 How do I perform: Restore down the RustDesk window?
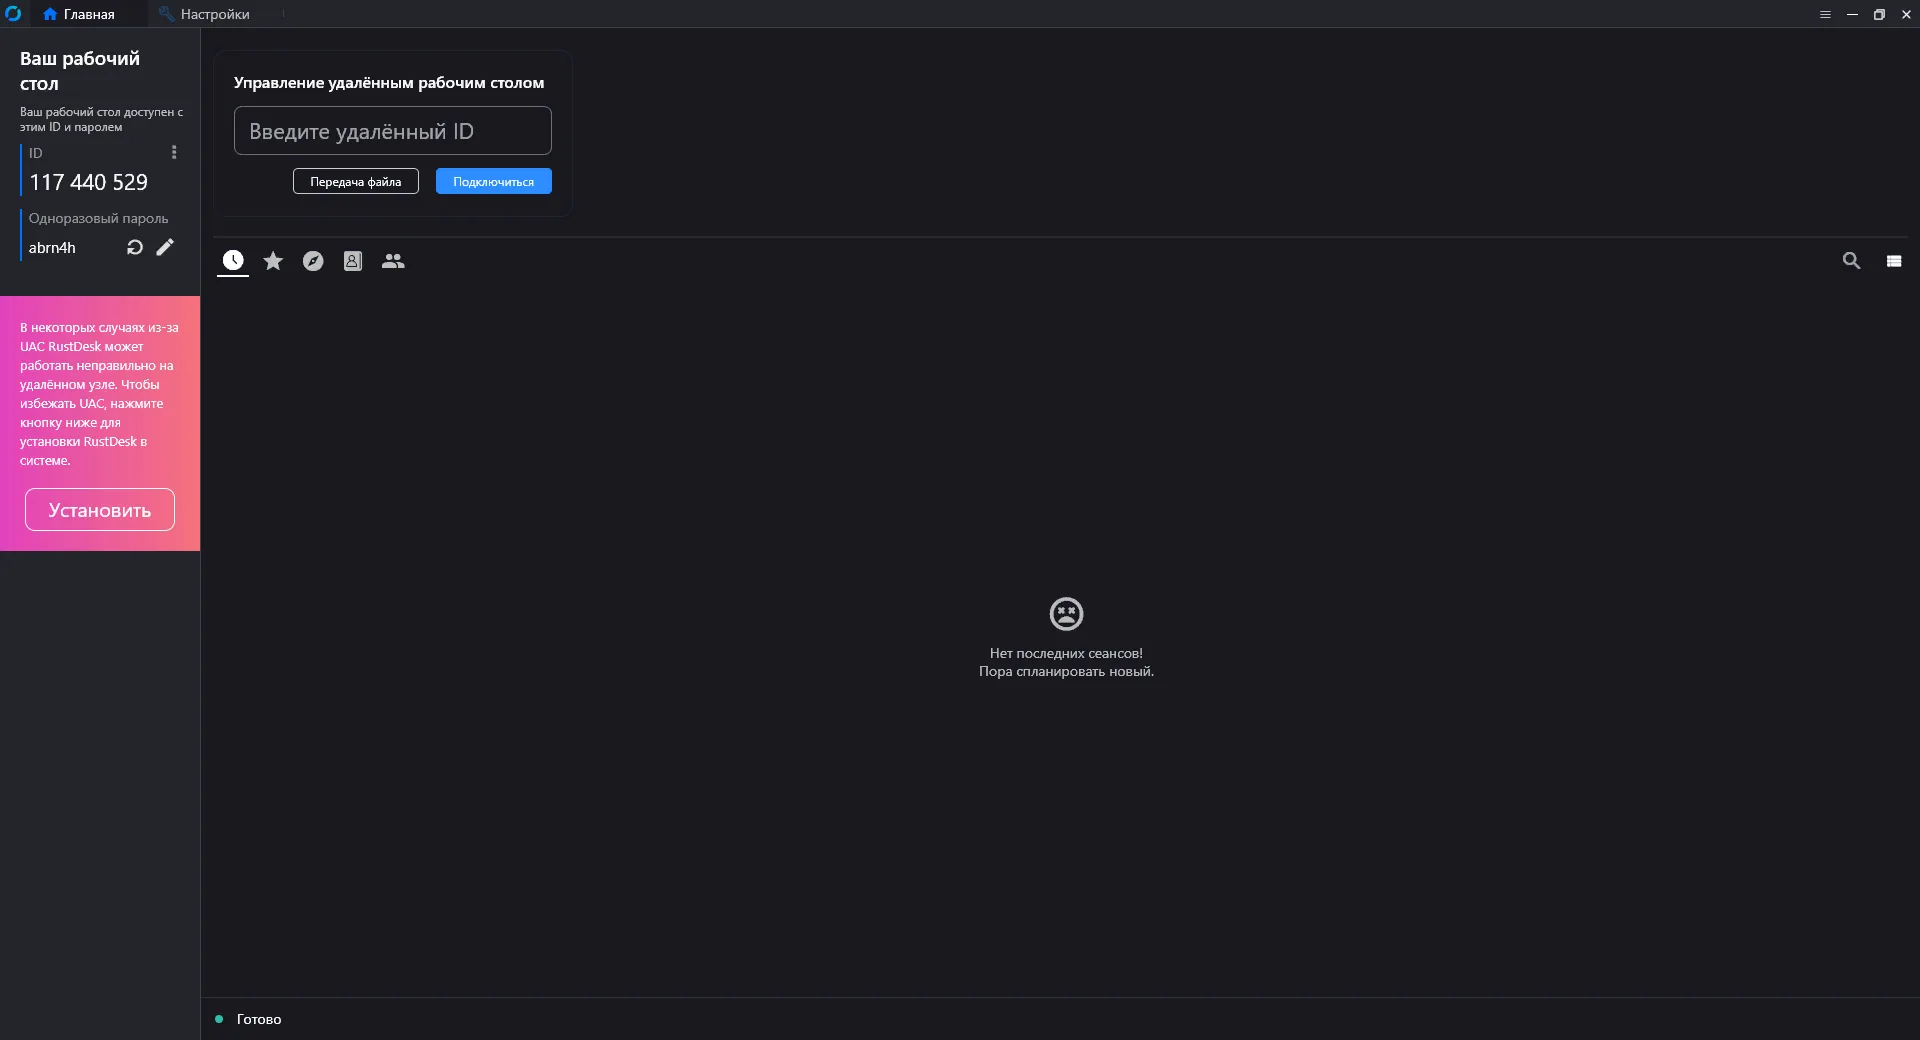point(1879,14)
